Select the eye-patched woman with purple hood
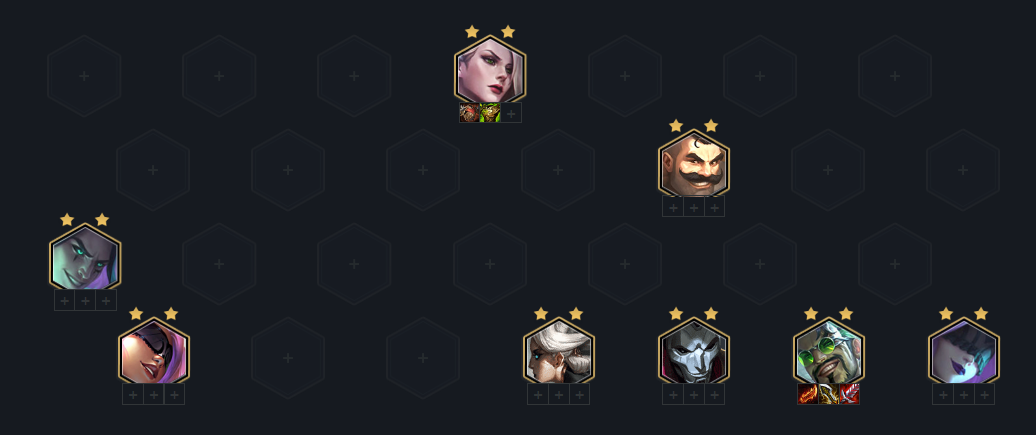The image size is (1036, 435). 154,352
